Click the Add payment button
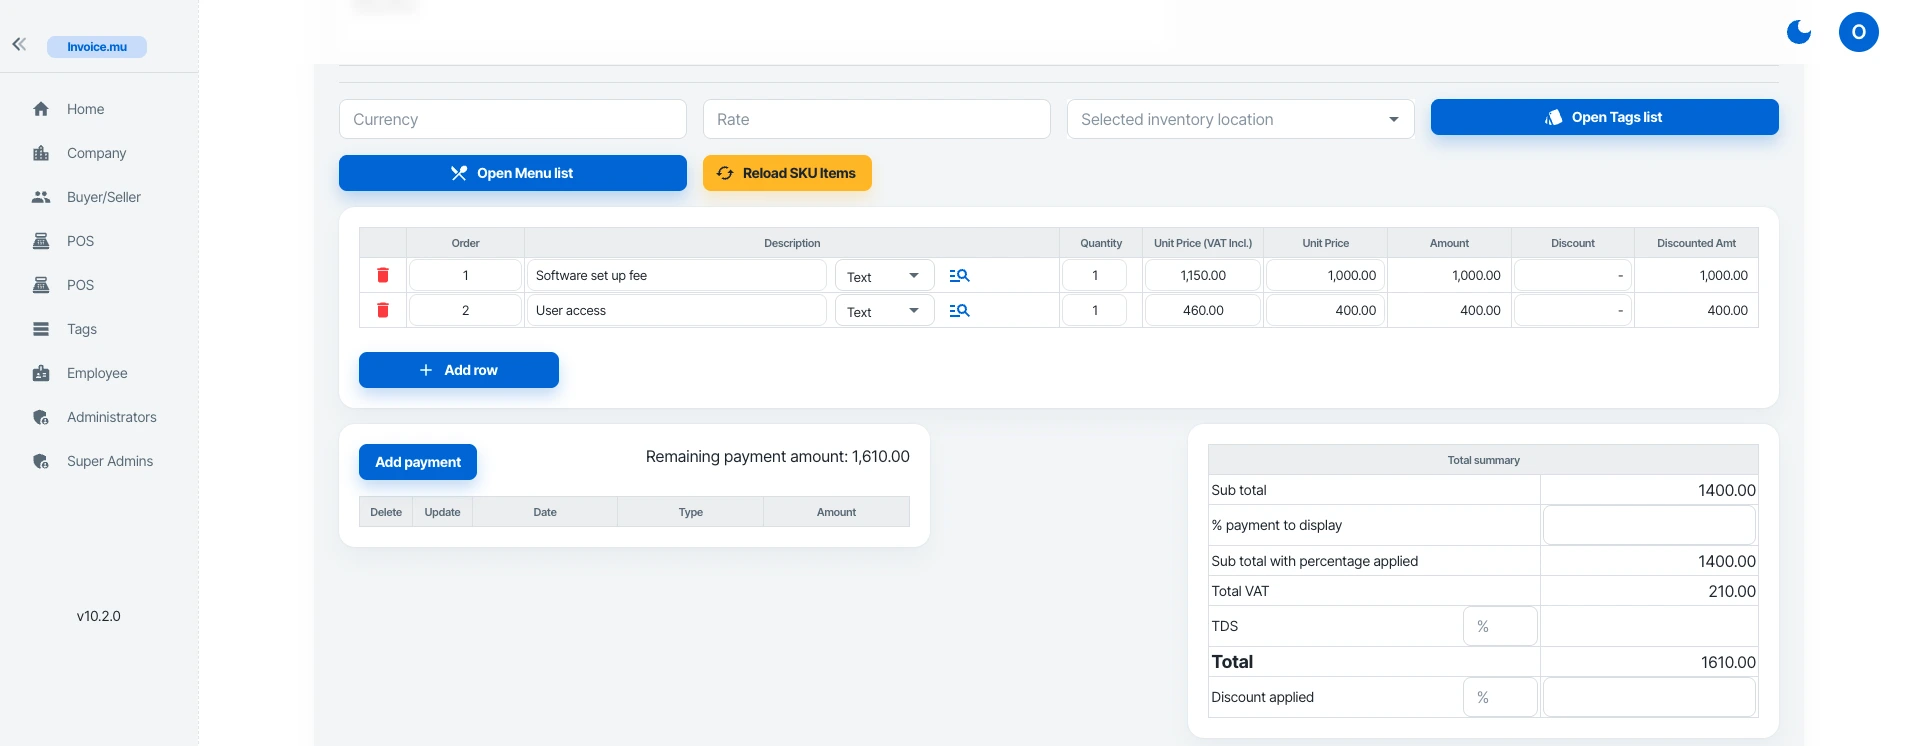1912x746 pixels. pos(417,462)
